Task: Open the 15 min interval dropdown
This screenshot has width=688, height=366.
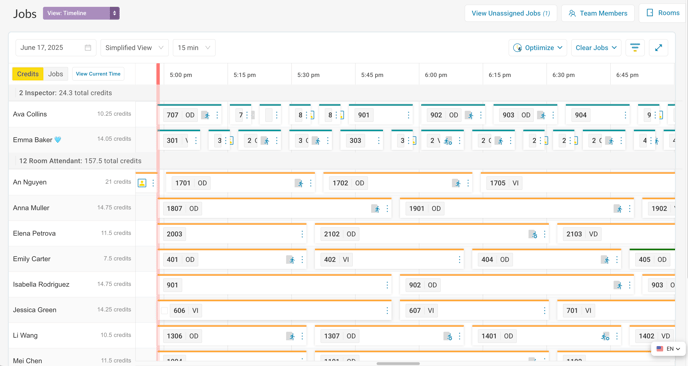Action: pos(194,48)
